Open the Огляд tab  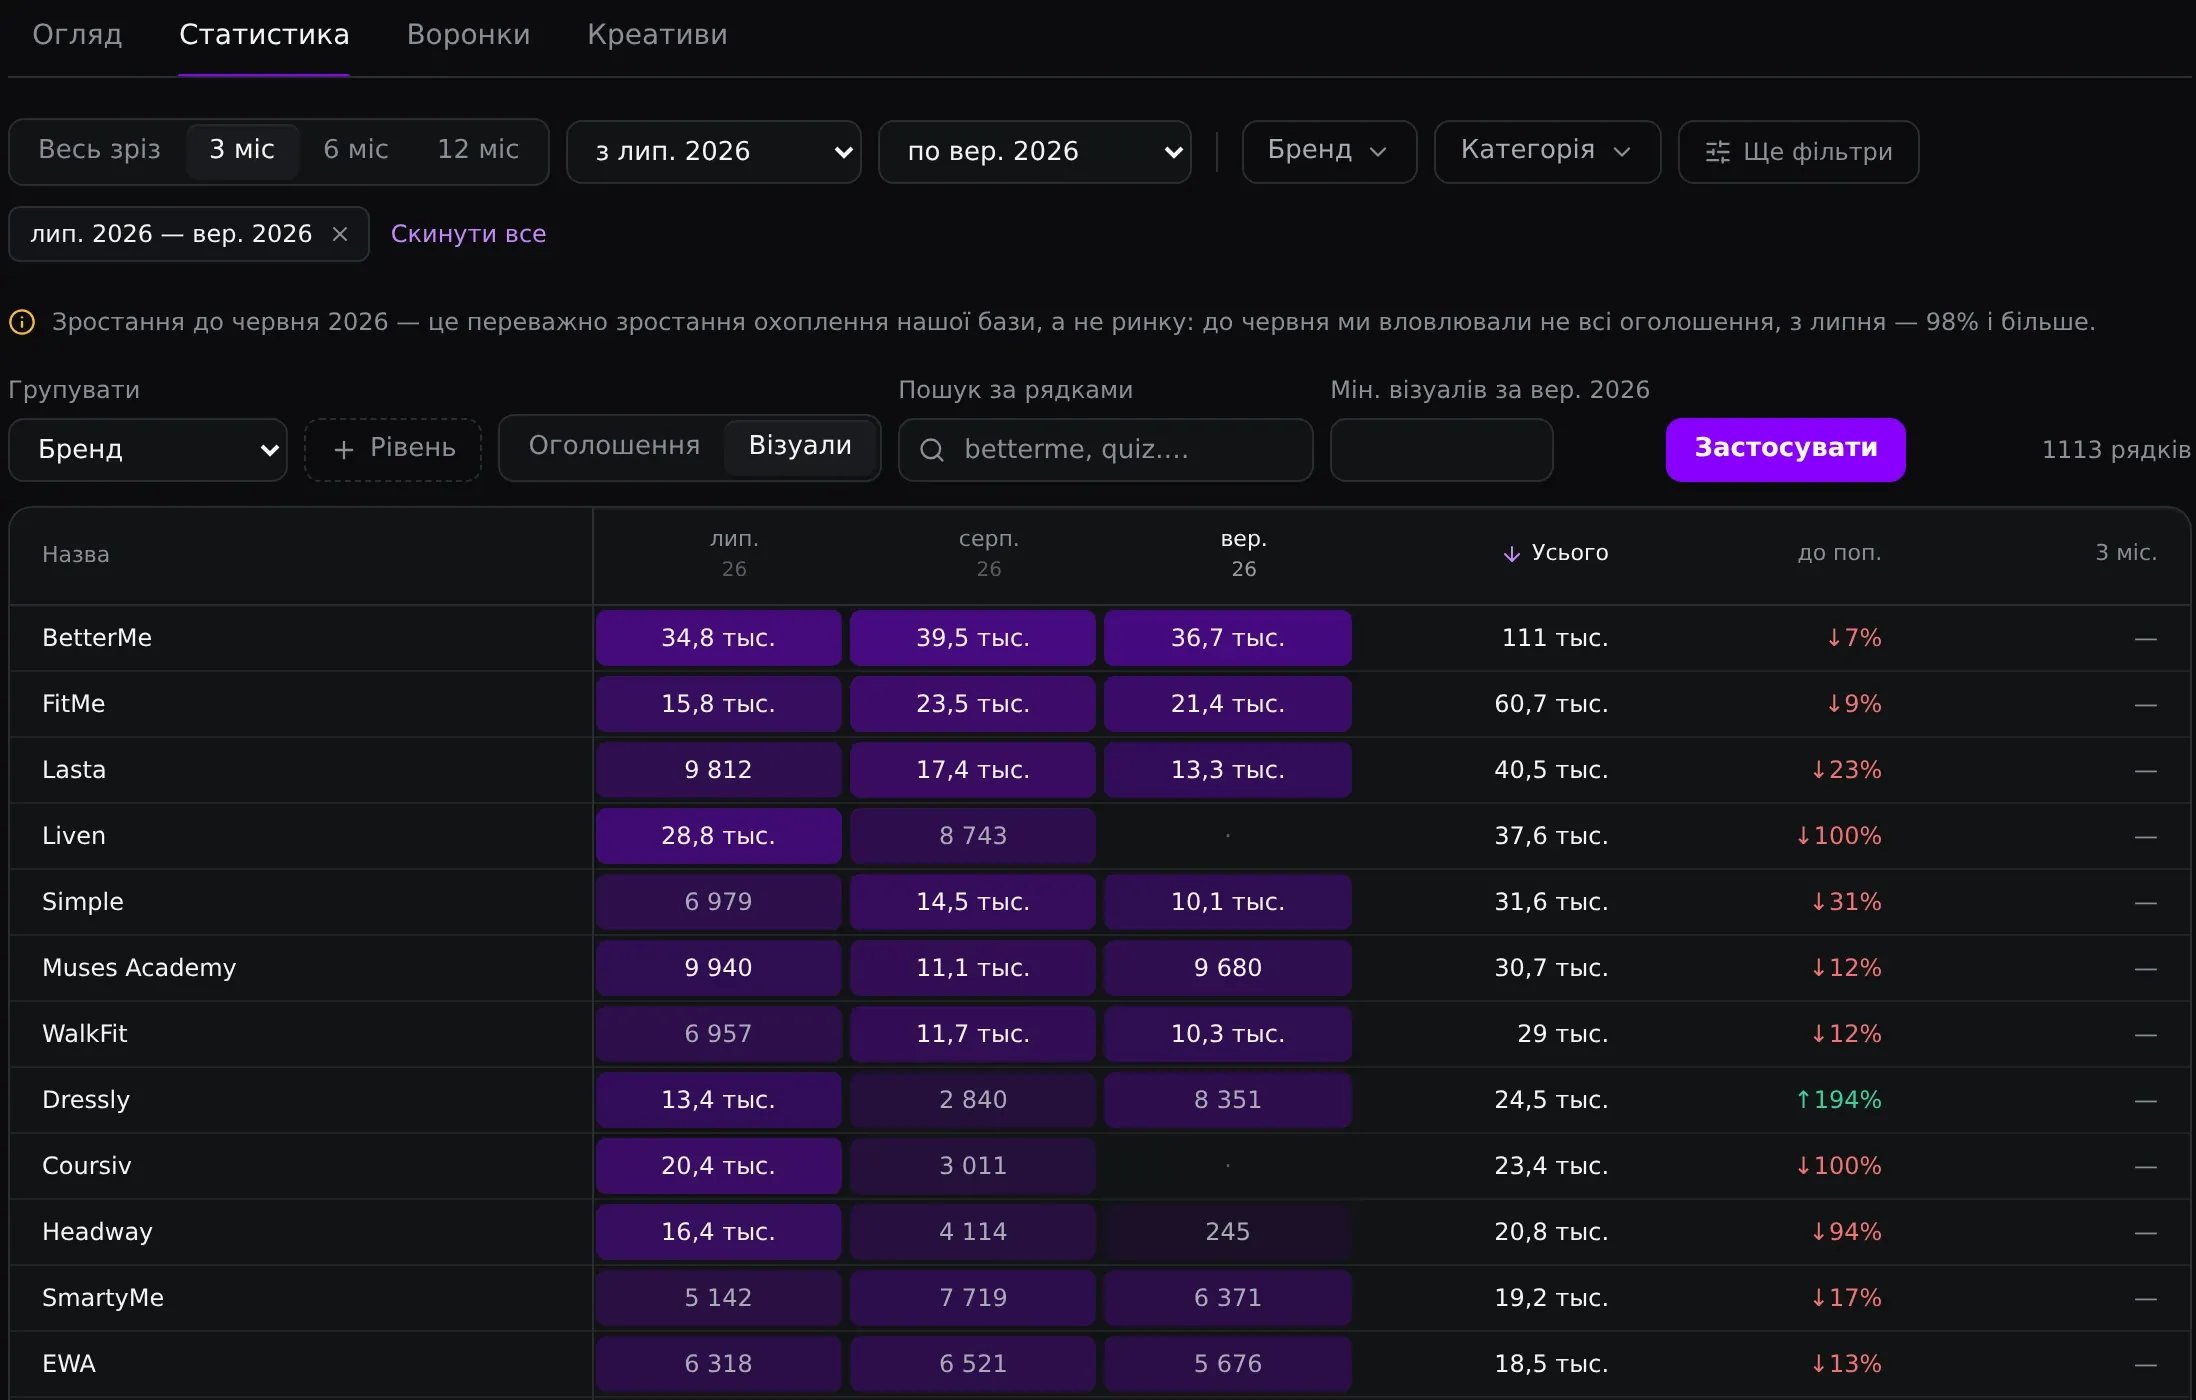[x=77, y=35]
